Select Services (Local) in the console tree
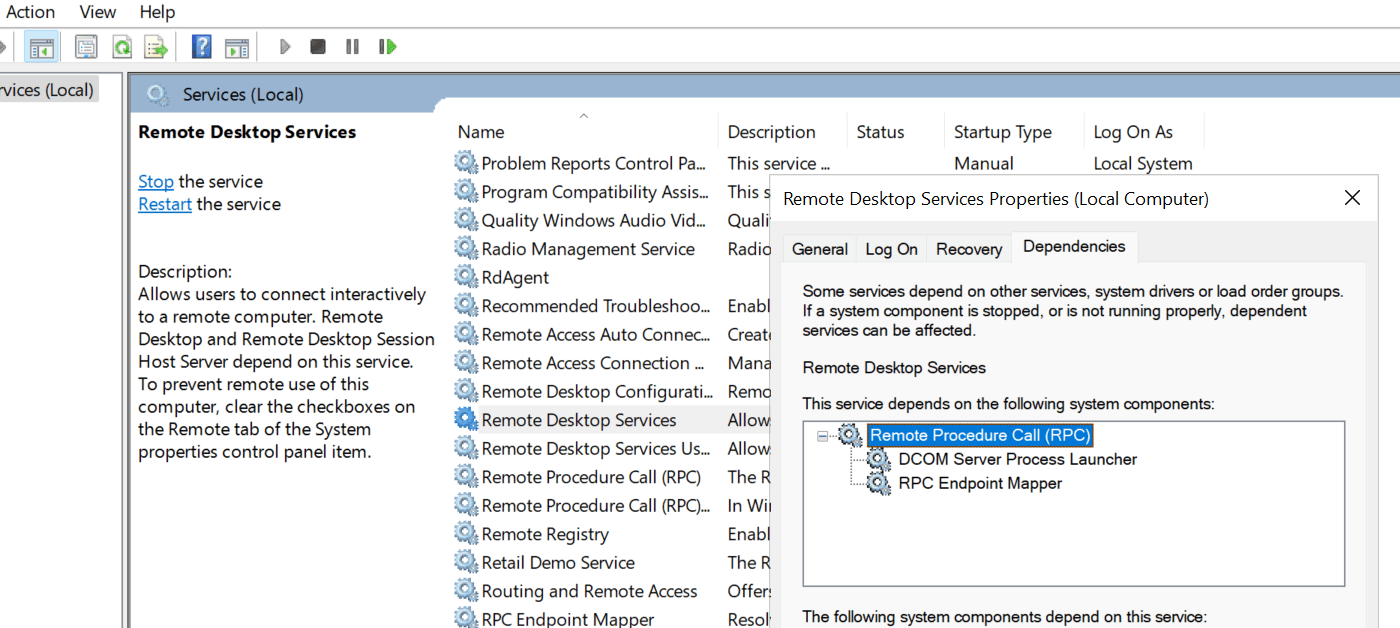This screenshot has width=1400, height=628. pos(47,90)
